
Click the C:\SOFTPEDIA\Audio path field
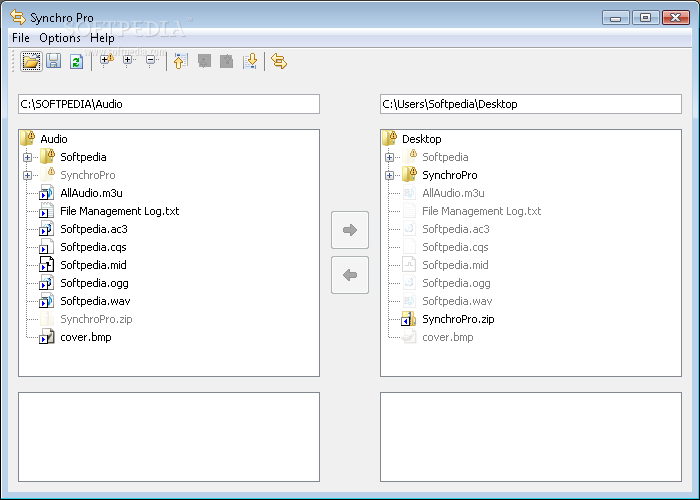pyautogui.click(x=169, y=104)
